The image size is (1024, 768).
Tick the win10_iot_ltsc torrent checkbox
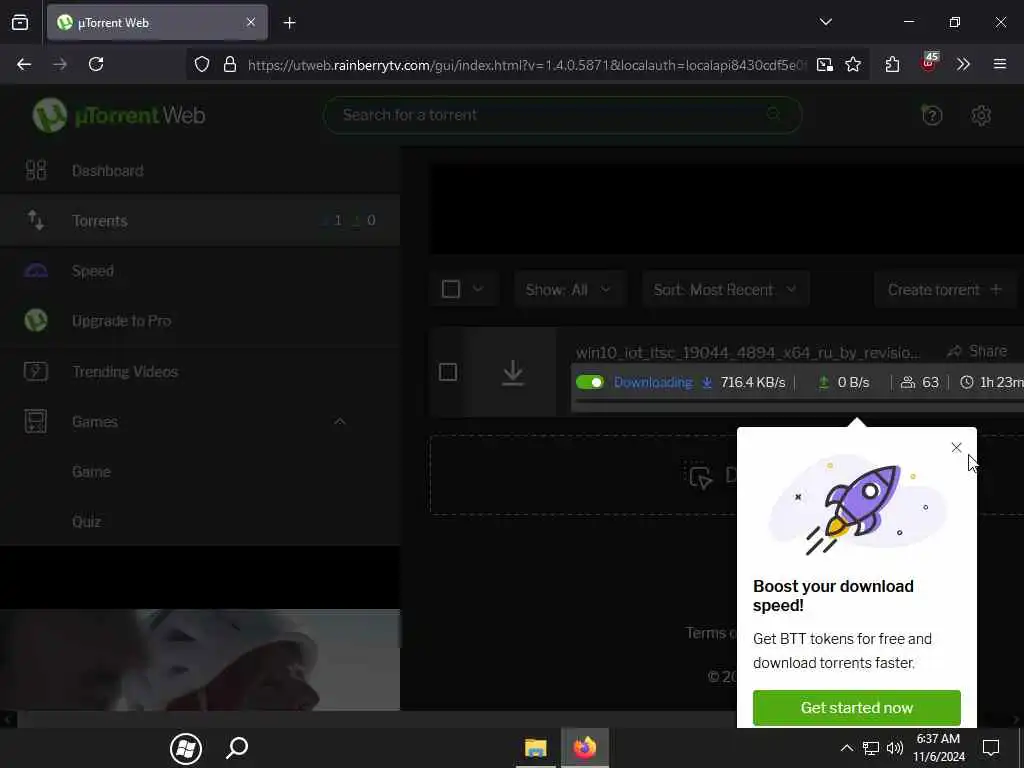[x=448, y=372]
